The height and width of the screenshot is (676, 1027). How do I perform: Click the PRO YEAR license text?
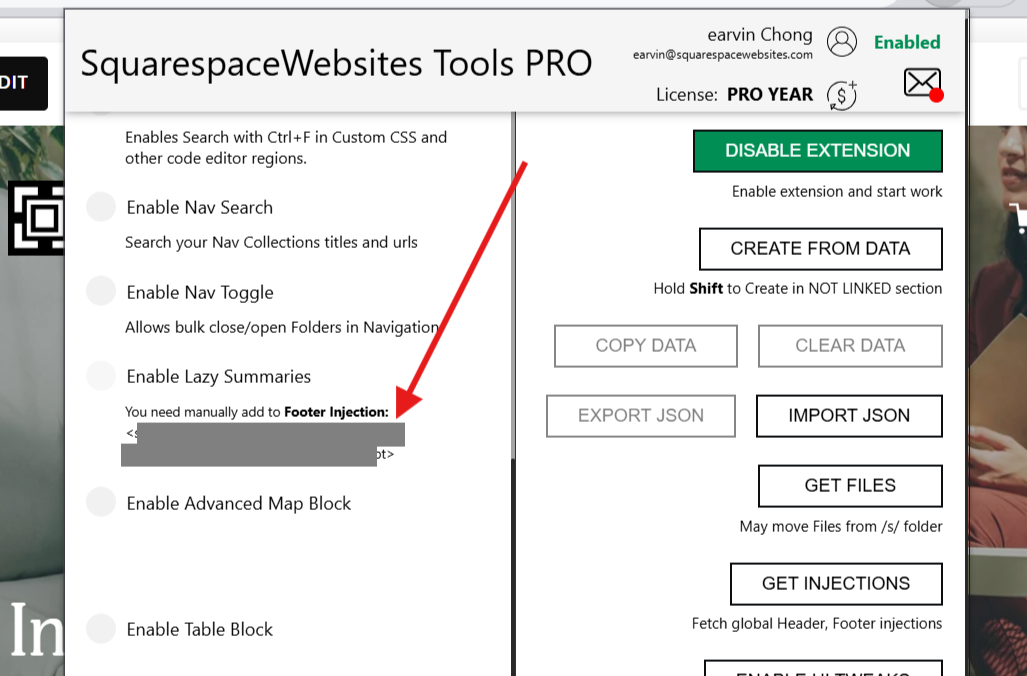point(770,95)
